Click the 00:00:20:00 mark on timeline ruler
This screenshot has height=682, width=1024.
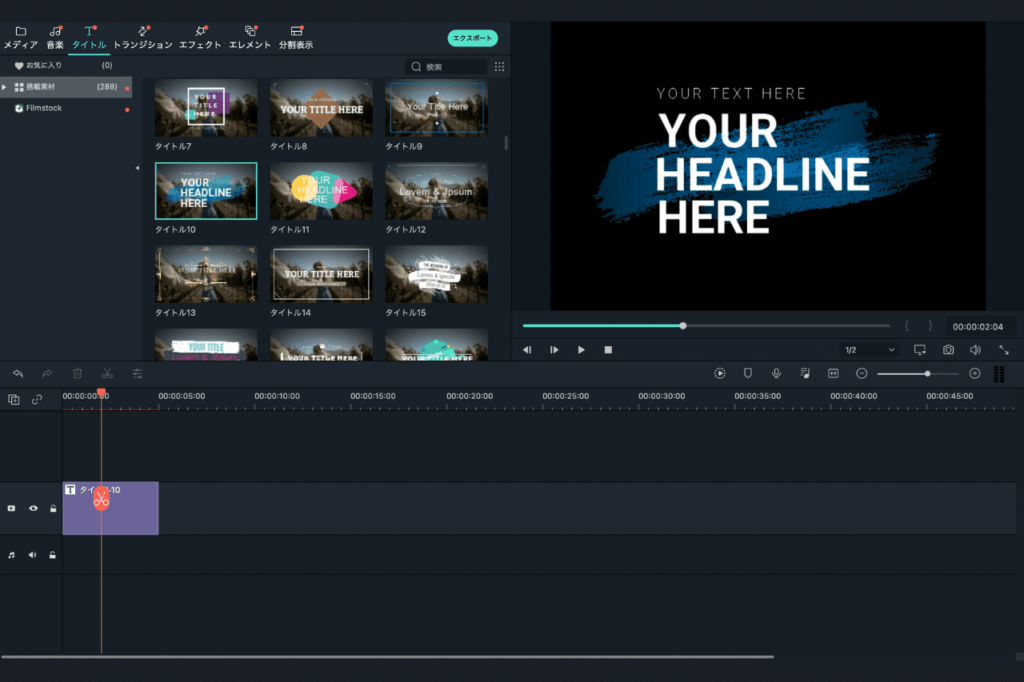[470, 396]
